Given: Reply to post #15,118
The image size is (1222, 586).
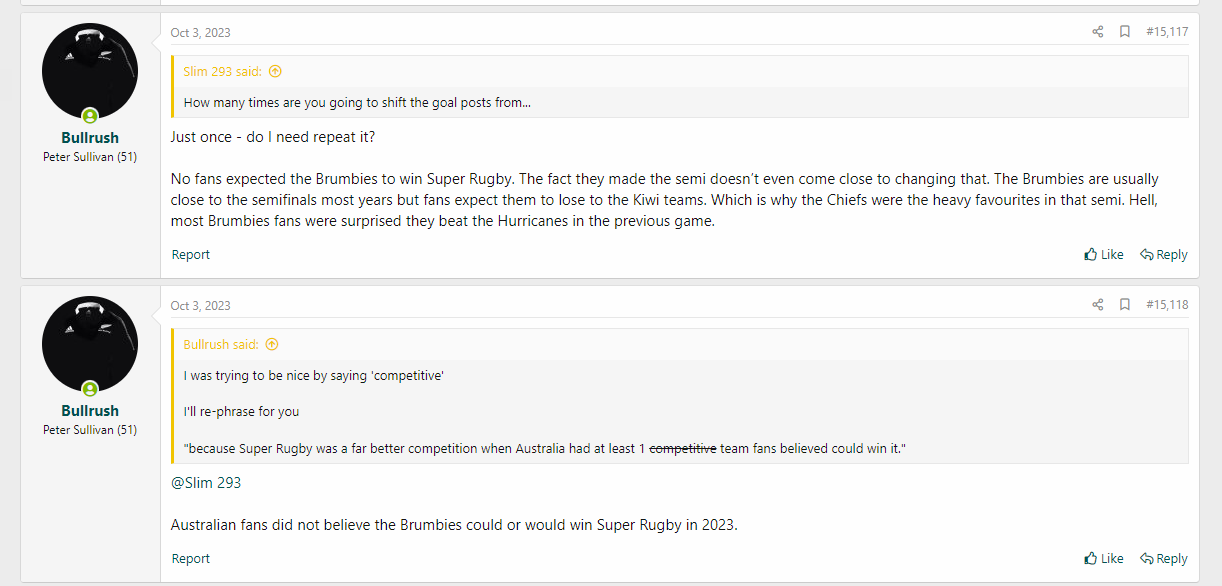Looking at the screenshot, I should tap(1164, 558).
